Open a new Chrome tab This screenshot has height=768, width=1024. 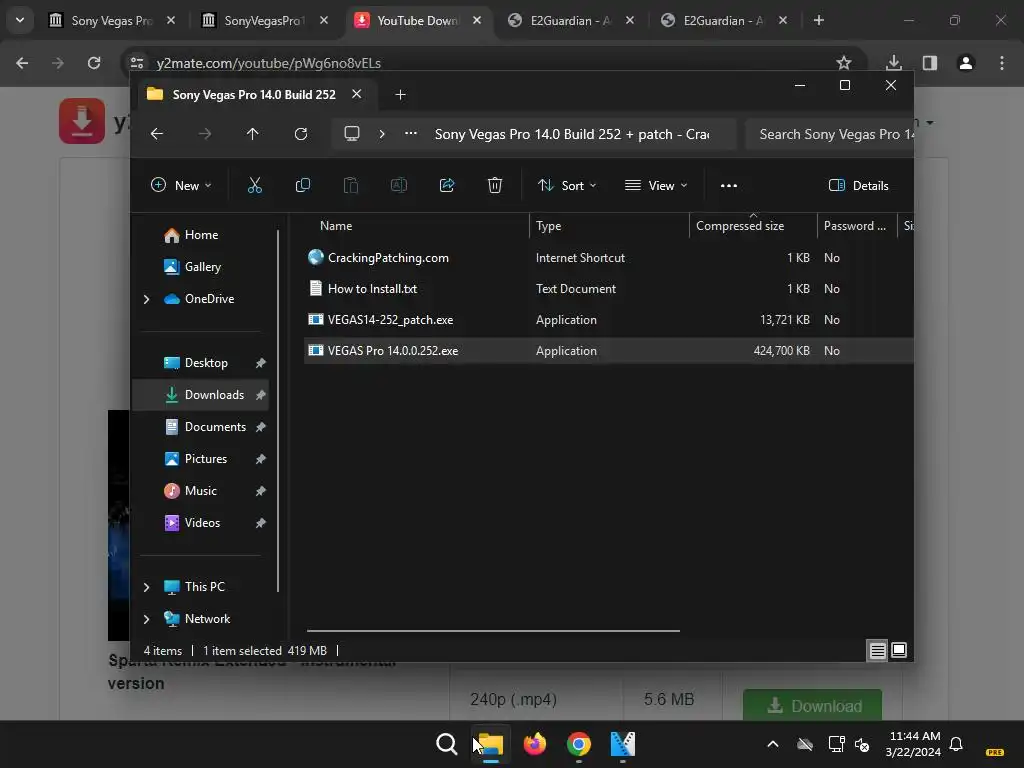[818, 20]
